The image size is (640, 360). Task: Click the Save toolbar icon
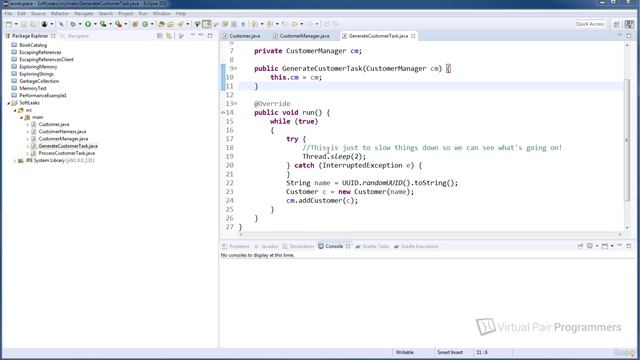[24, 24]
